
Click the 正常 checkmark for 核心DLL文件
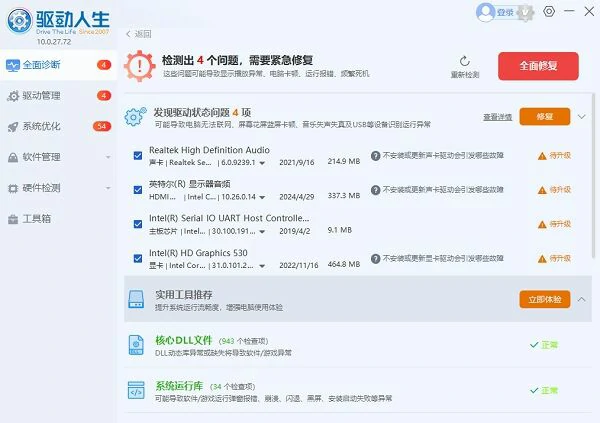pos(534,345)
